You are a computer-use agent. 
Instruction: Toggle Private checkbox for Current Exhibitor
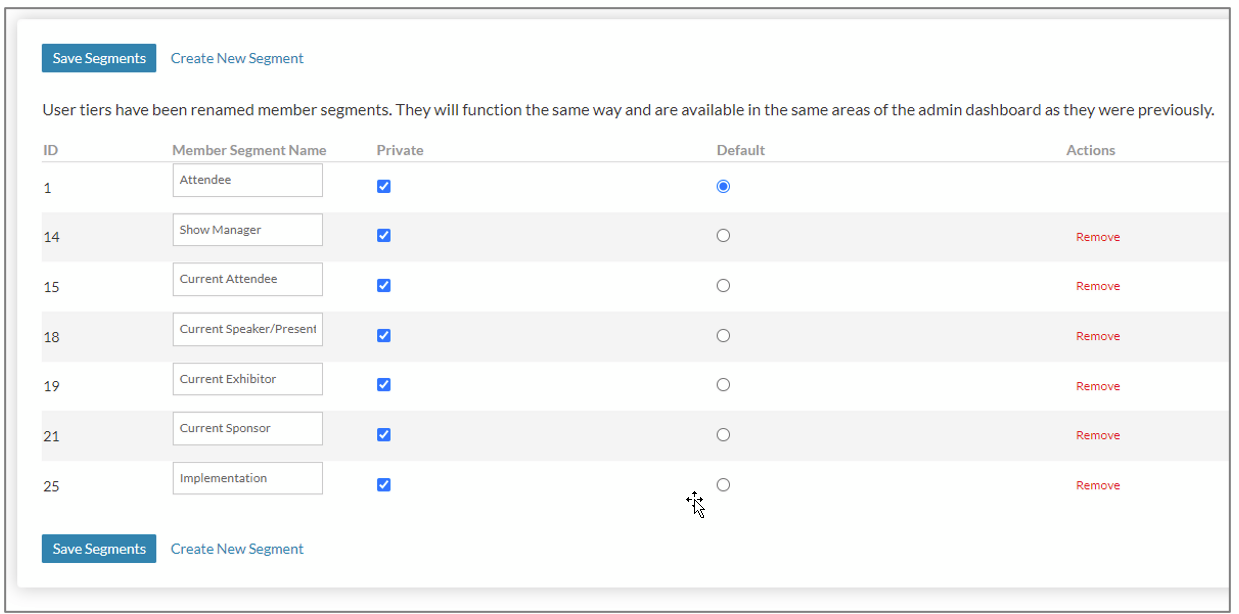(384, 385)
